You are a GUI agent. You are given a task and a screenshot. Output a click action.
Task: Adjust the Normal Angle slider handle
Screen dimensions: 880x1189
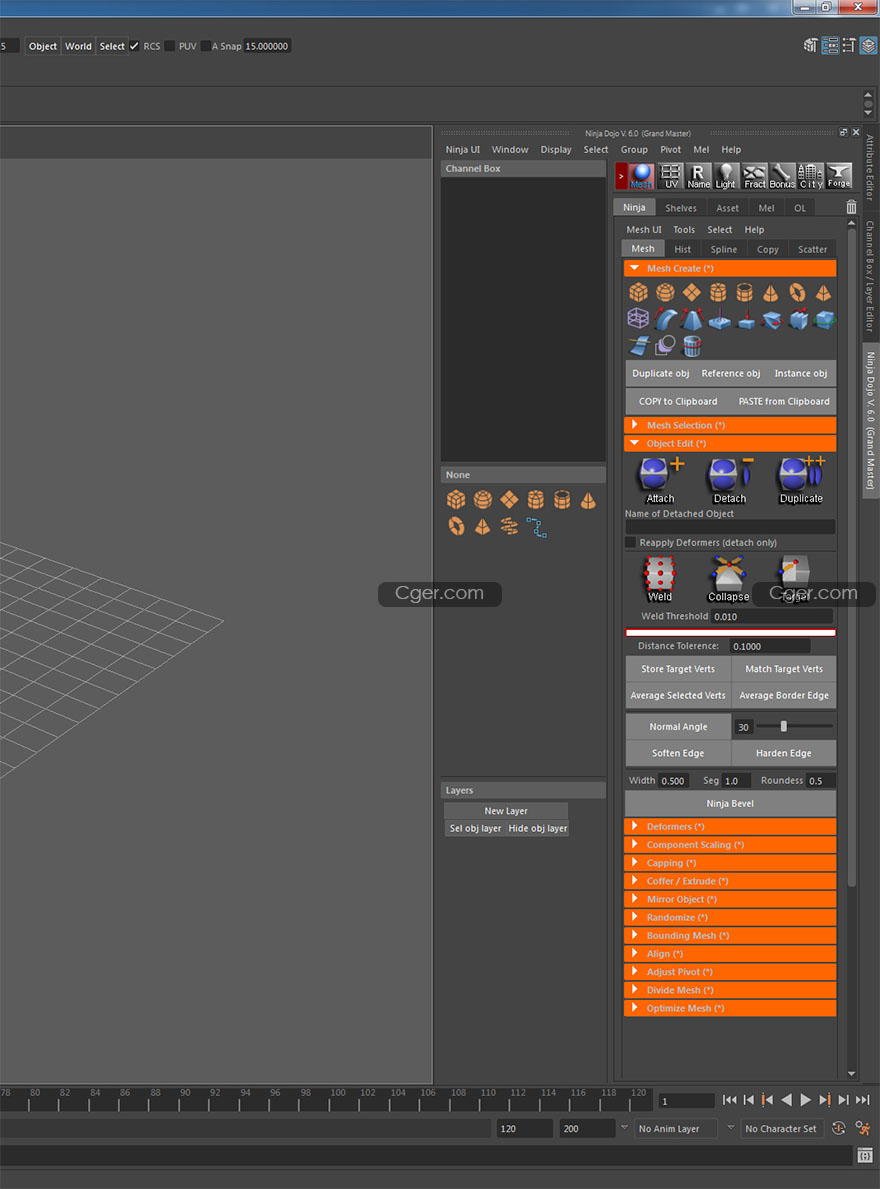tap(784, 726)
